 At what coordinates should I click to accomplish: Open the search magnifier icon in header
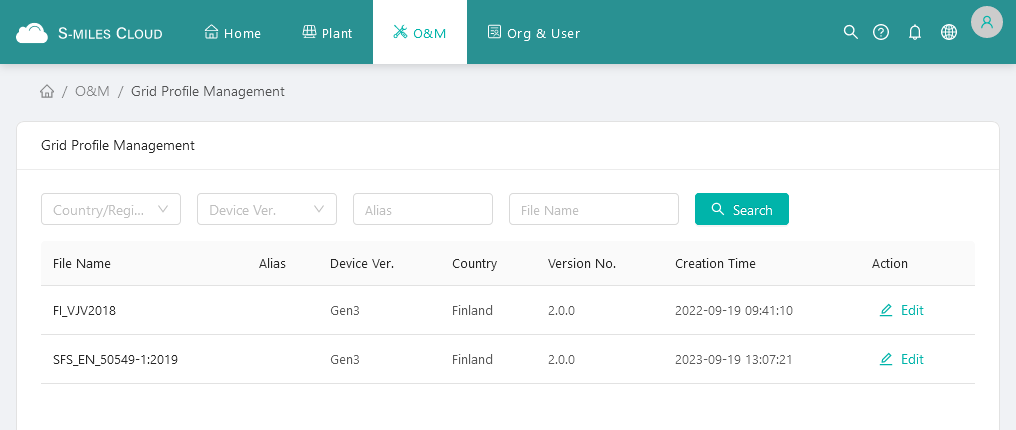tap(851, 32)
